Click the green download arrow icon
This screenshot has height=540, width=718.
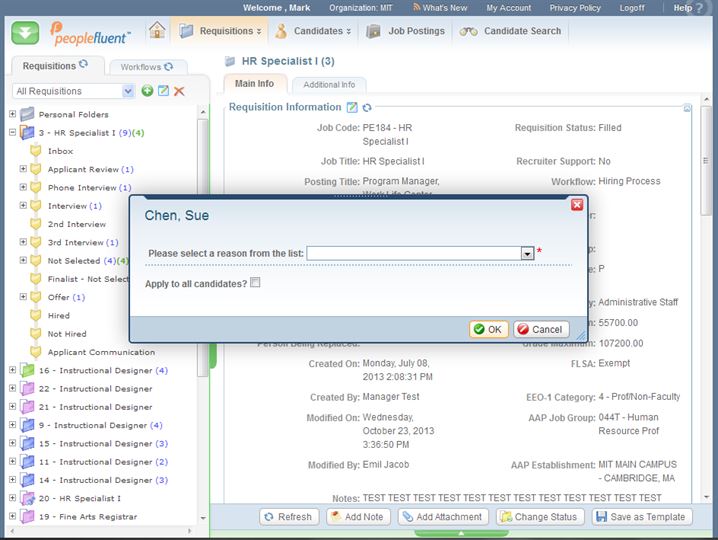coord(26,32)
